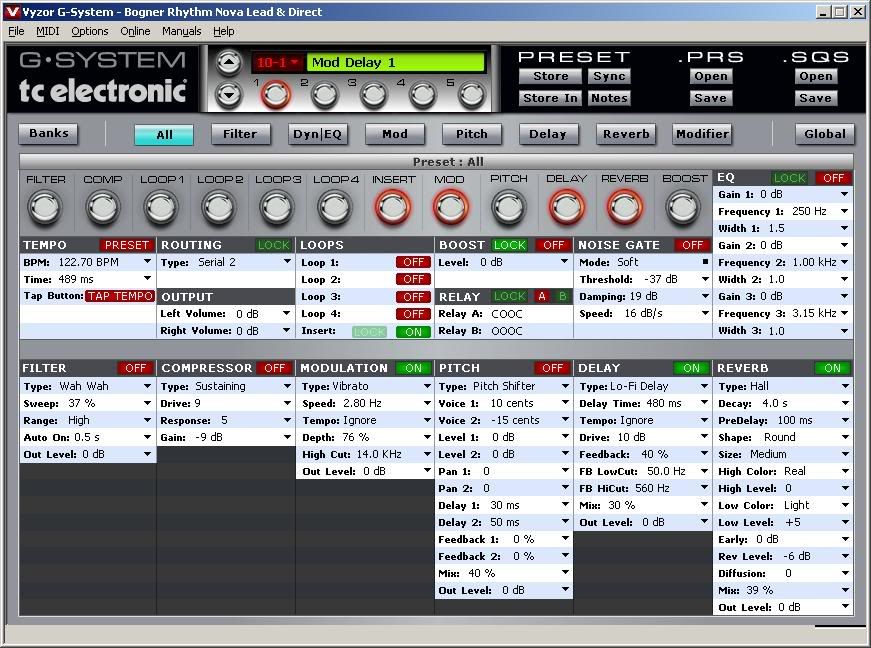This screenshot has width=871, height=648.
Task: Toggle the Insert ON switch
Action: point(413,331)
